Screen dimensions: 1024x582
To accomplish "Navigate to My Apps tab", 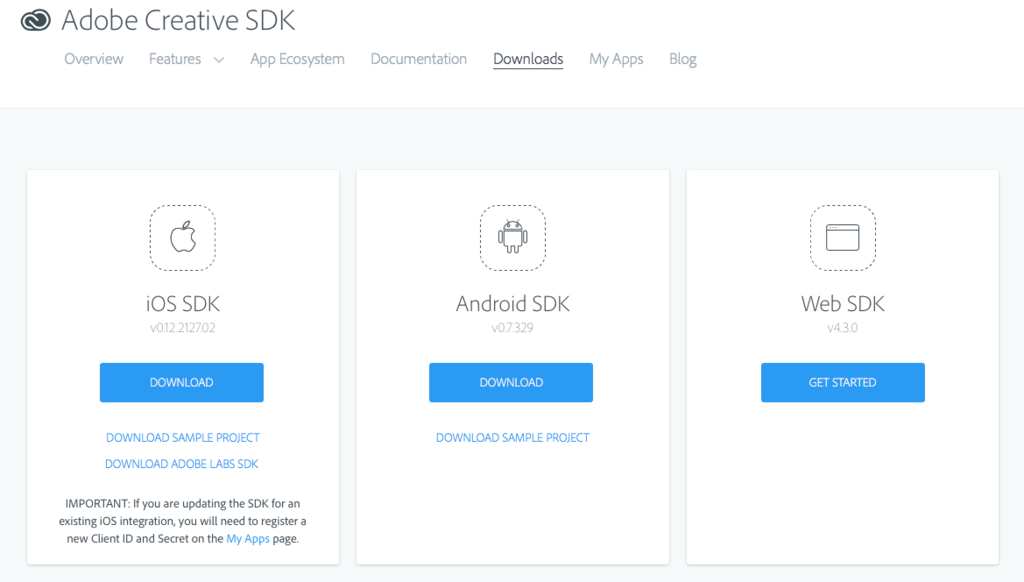I will click(616, 59).
